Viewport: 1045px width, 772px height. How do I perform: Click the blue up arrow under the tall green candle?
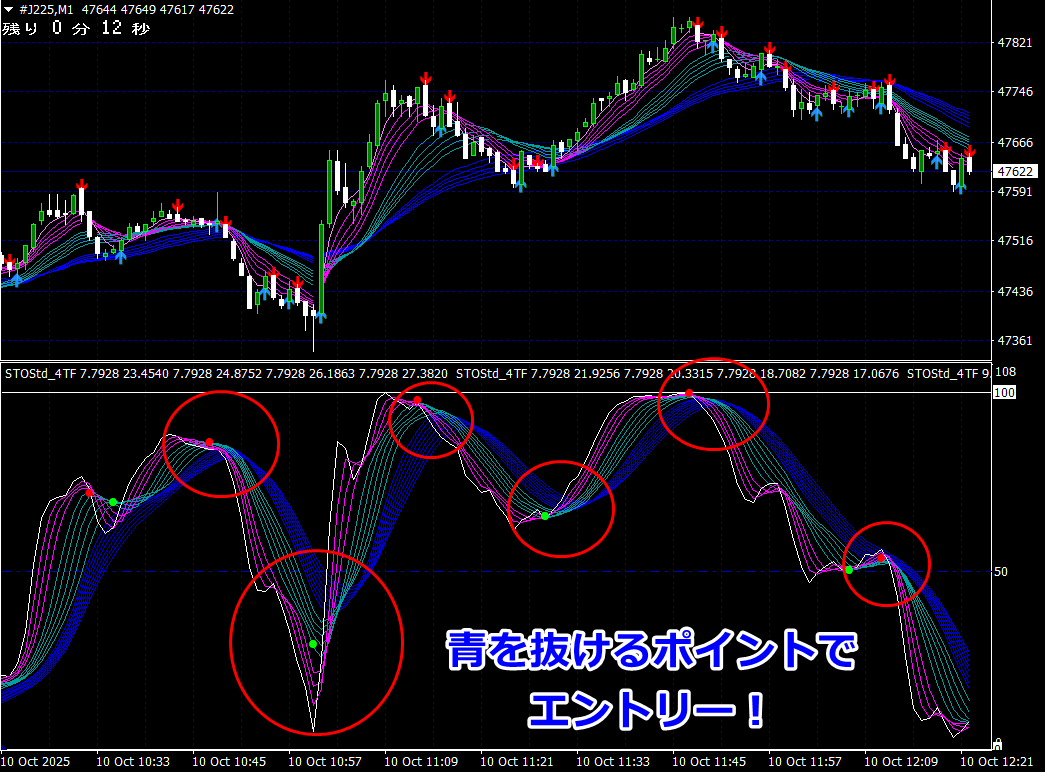coord(320,317)
